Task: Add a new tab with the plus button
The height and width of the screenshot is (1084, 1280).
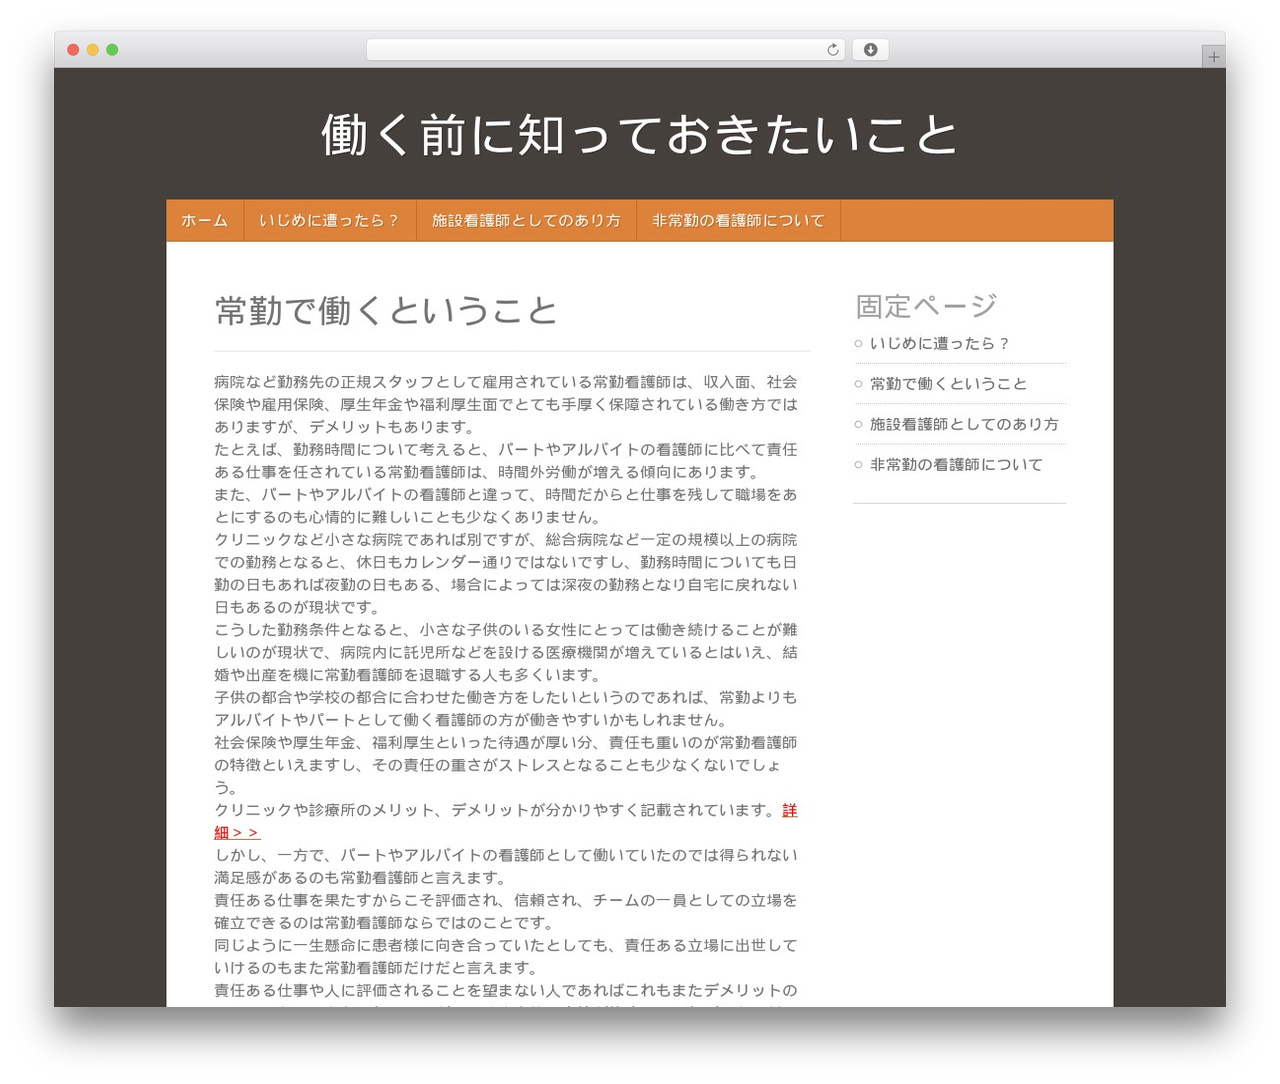Action: click(1213, 57)
